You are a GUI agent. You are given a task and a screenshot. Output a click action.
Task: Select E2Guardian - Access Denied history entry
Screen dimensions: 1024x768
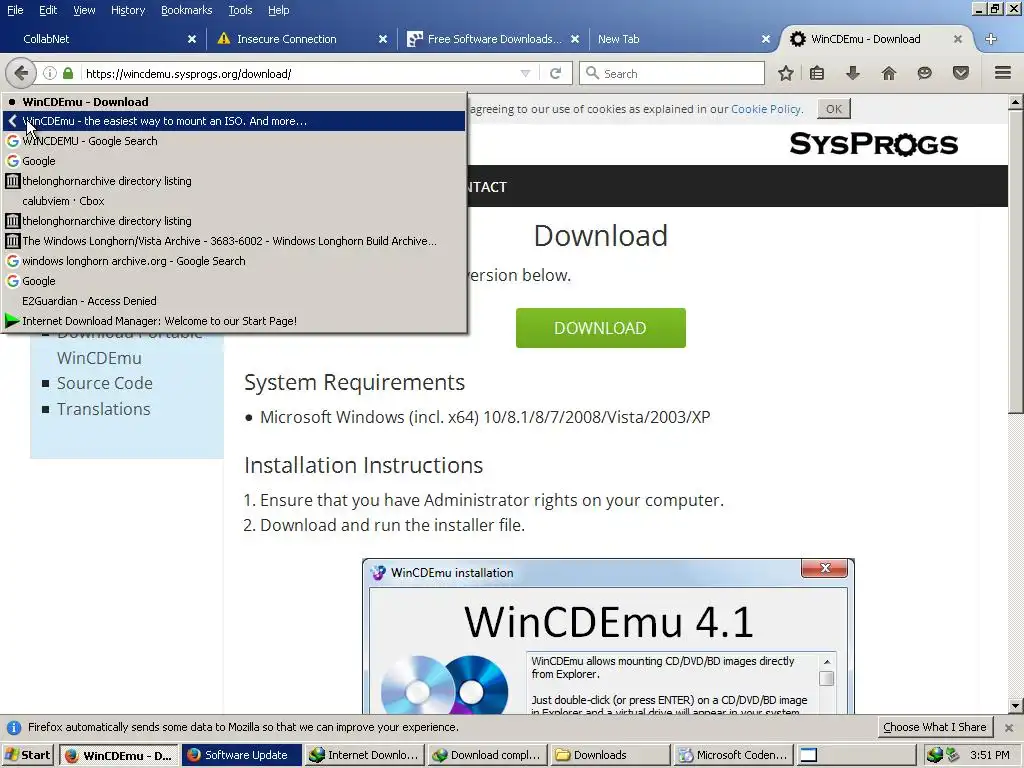pyautogui.click(x=234, y=301)
